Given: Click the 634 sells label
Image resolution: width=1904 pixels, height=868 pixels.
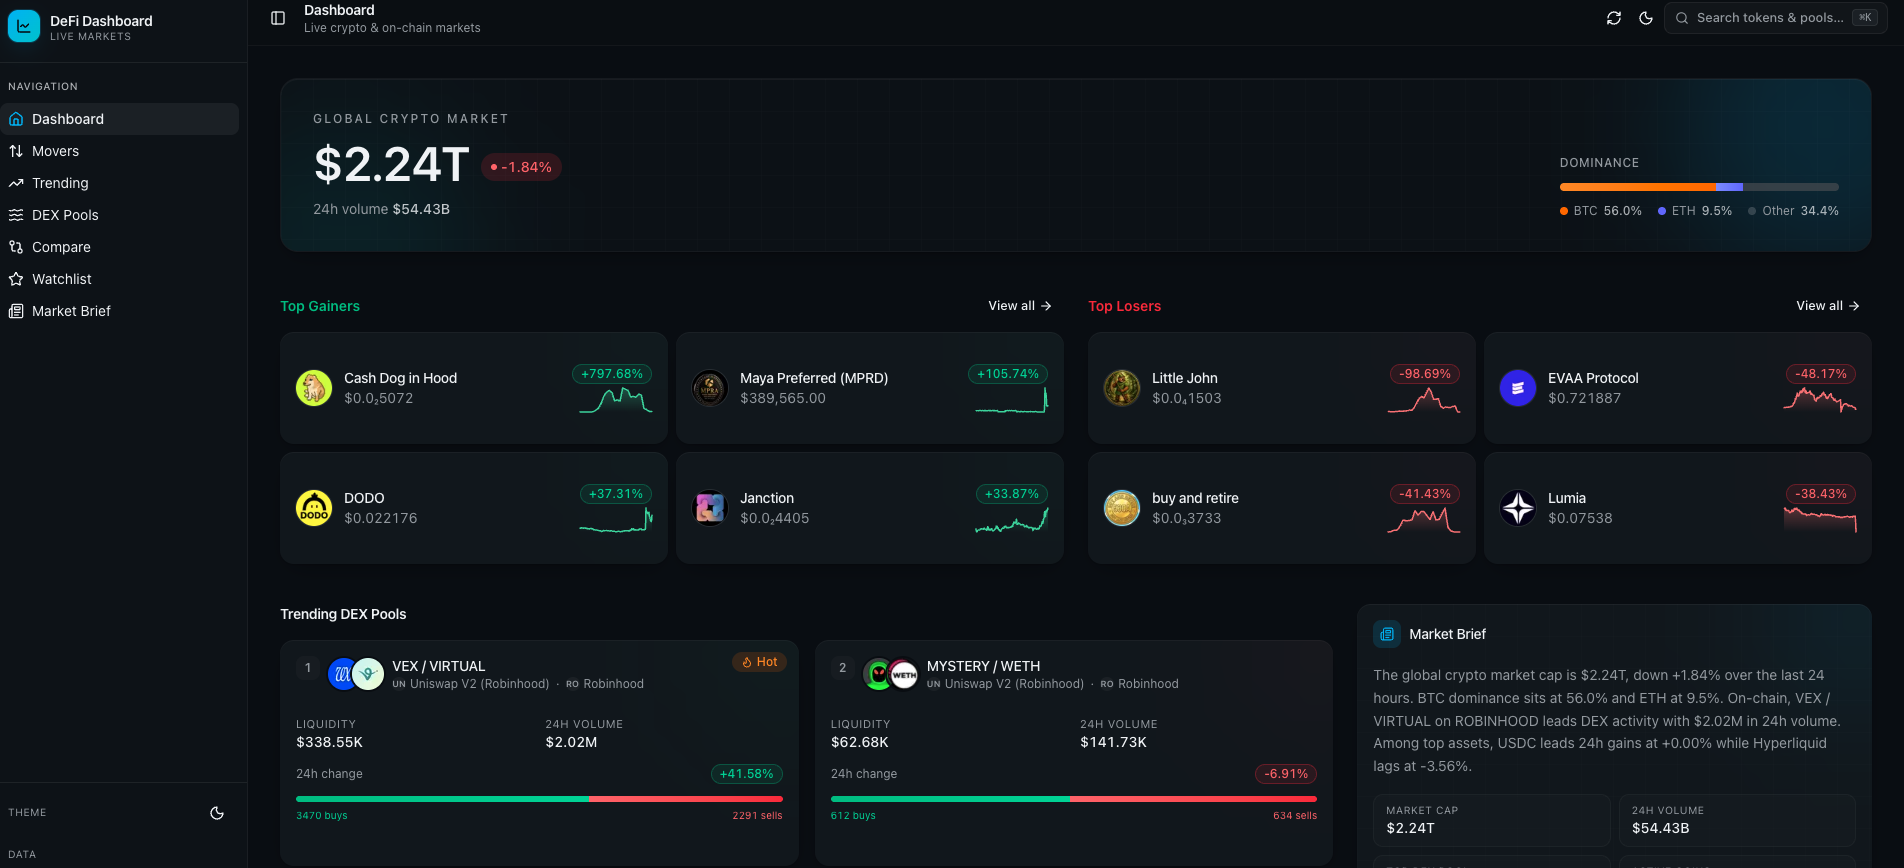Looking at the screenshot, I should tap(1295, 816).
